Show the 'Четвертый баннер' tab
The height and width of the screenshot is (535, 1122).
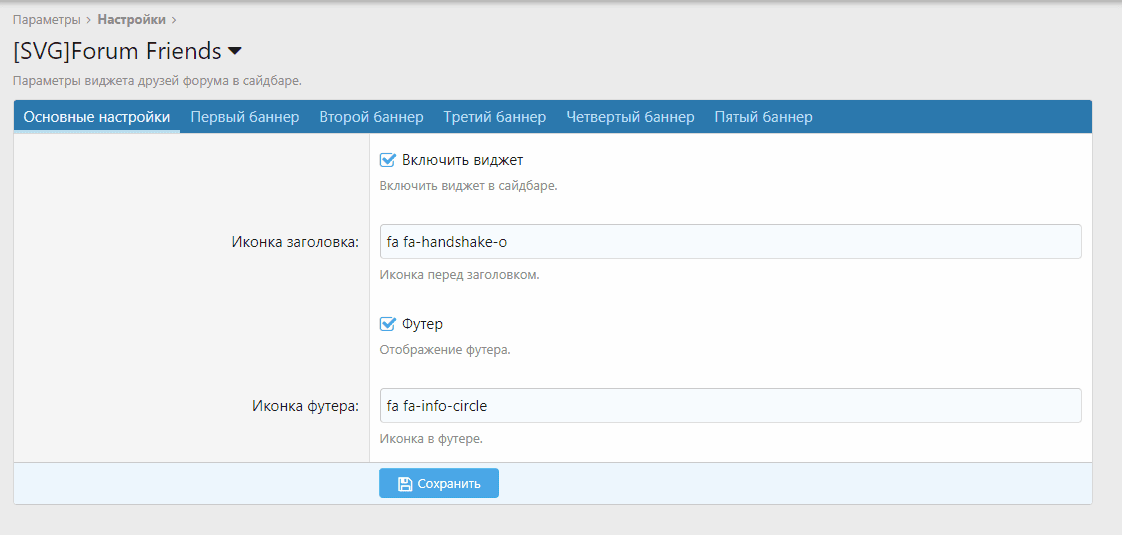point(630,117)
